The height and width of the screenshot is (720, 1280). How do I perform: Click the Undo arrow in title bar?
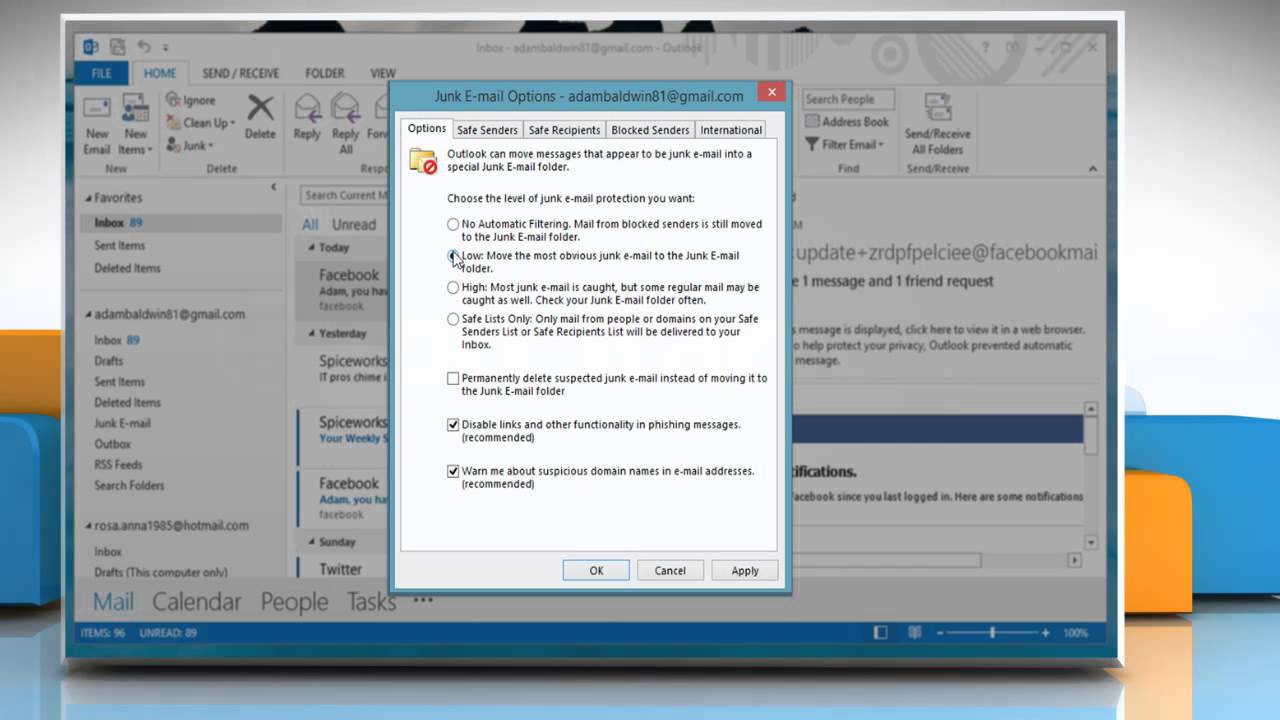(x=144, y=47)
